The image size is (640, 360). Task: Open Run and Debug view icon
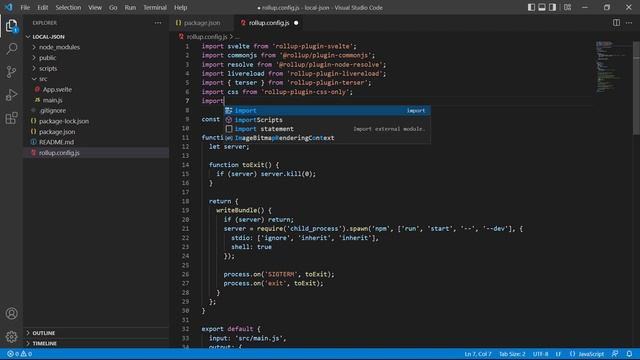pyautogui.click(x=11, y=95)
